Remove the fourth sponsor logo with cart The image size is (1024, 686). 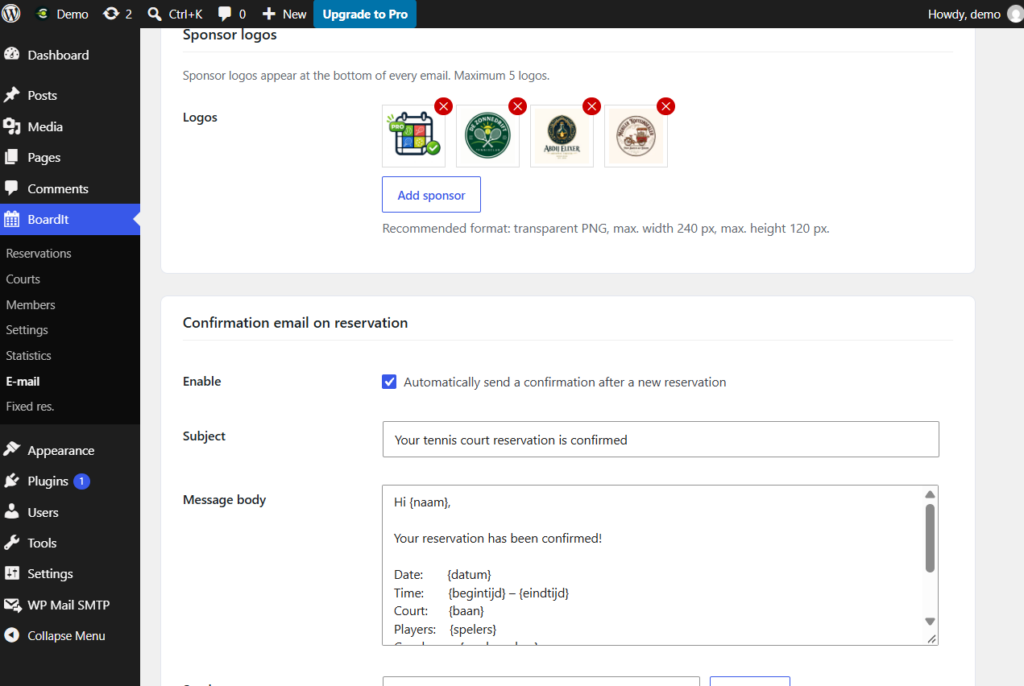[665, 106]
